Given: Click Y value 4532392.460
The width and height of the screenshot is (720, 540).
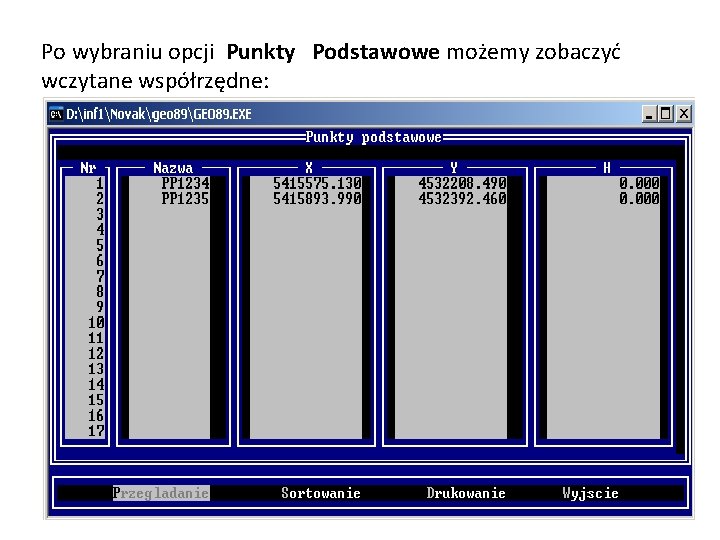Looking at the screenshot, I should pyautogui.click(x=462, y=198).
